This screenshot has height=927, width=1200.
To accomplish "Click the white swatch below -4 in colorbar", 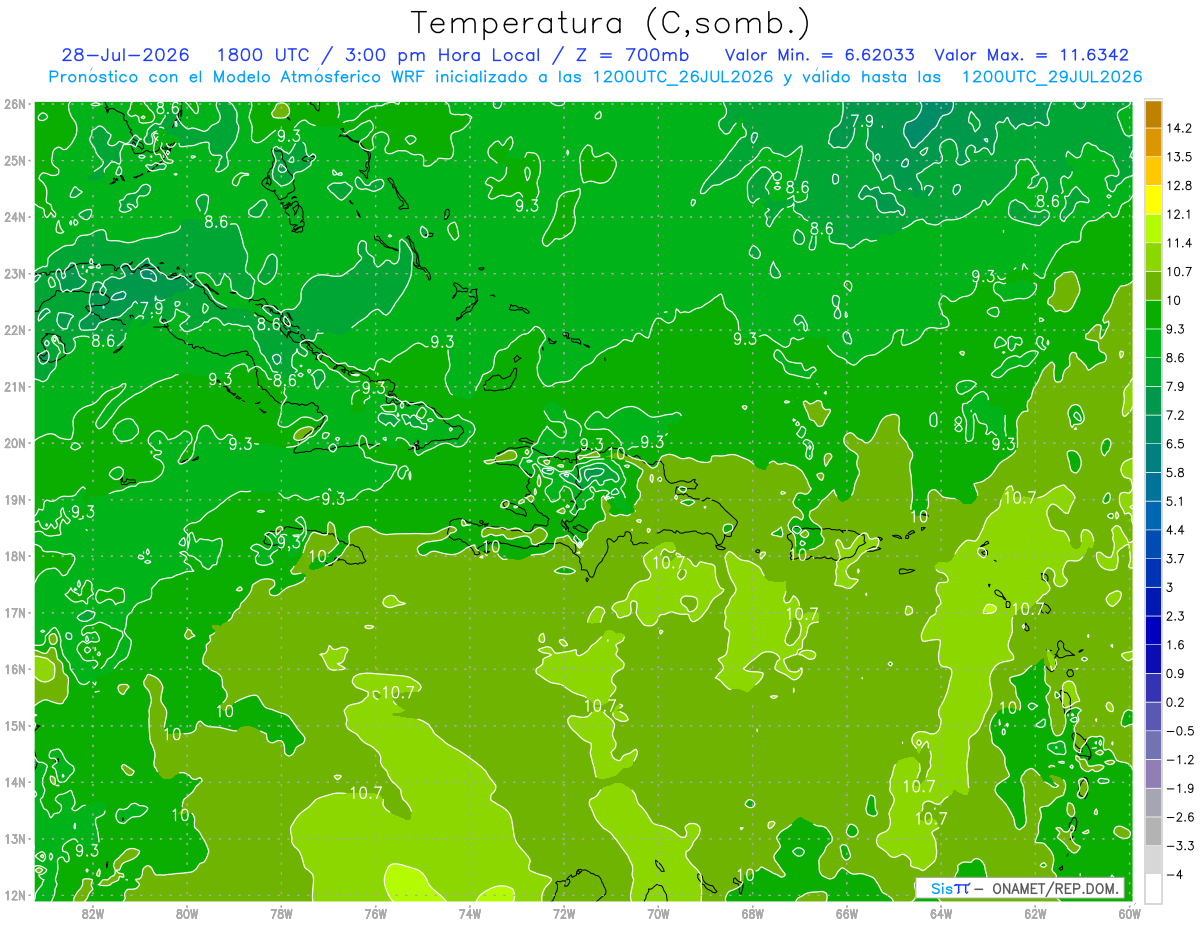I will [x=1153, y=888].
